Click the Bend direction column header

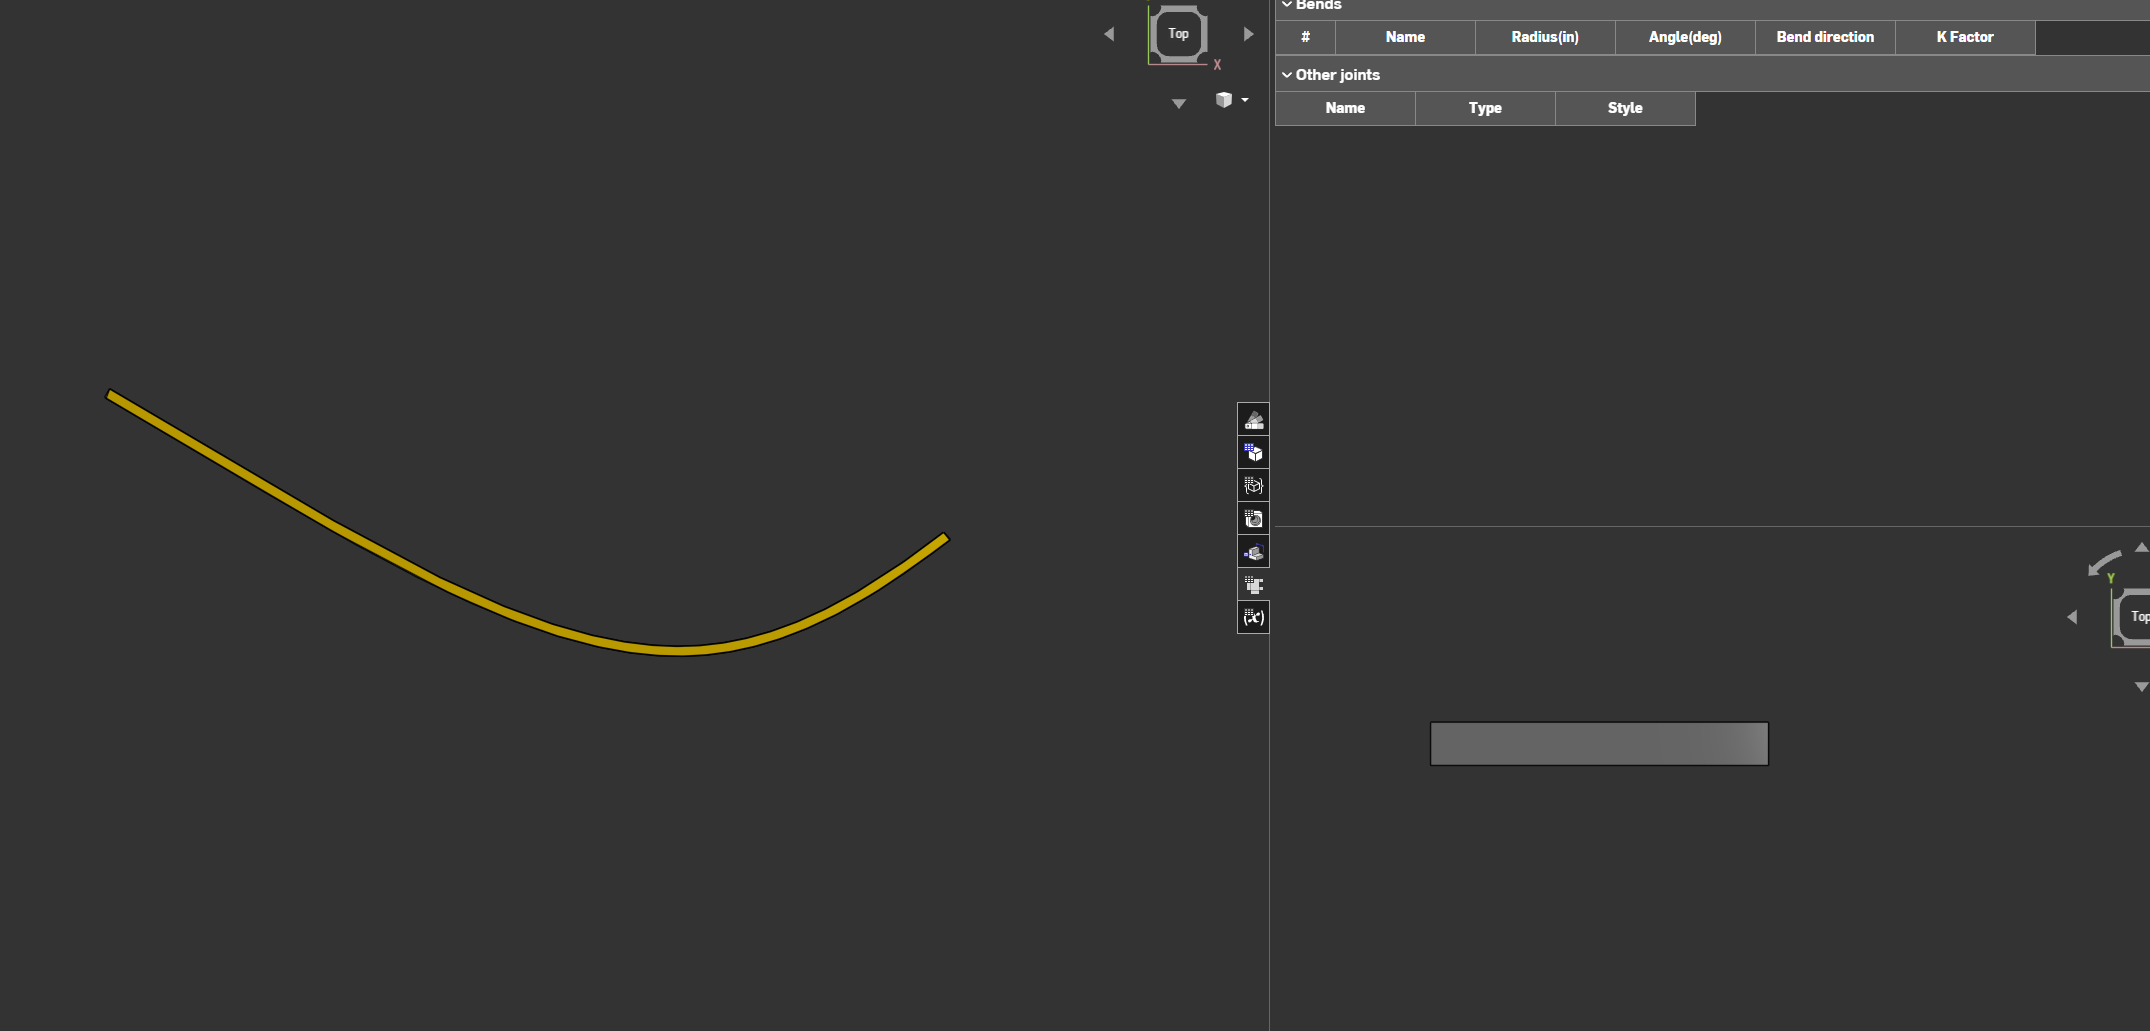click(1825, 37)
